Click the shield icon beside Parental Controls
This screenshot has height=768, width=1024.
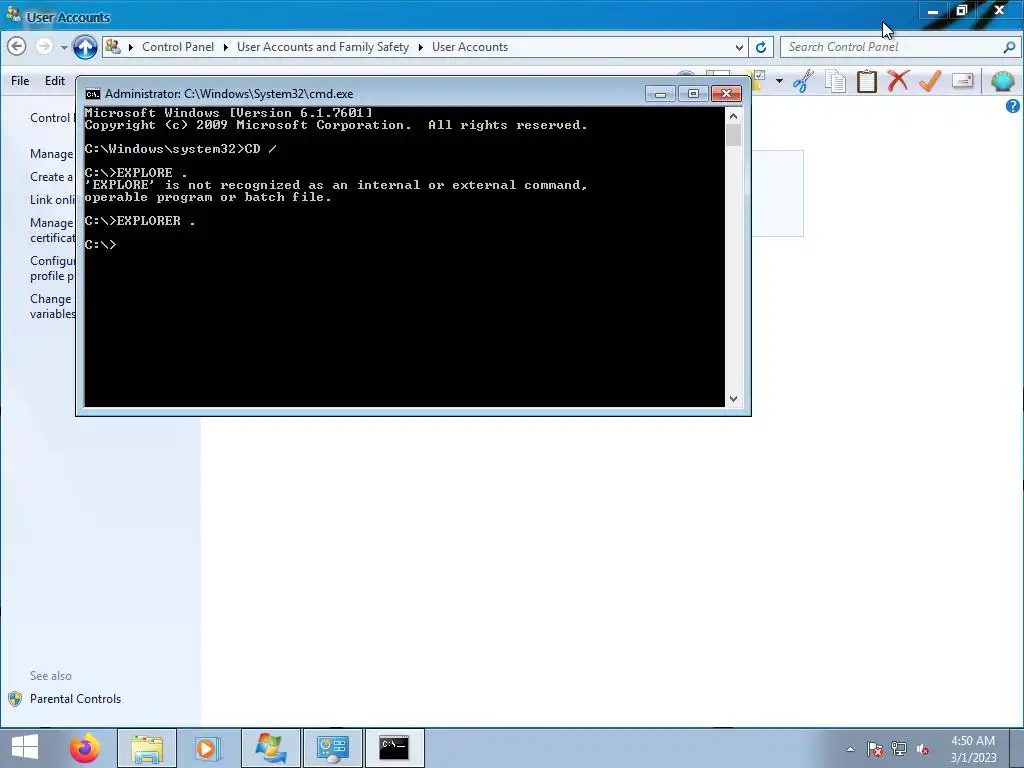[x=15, y=699]
